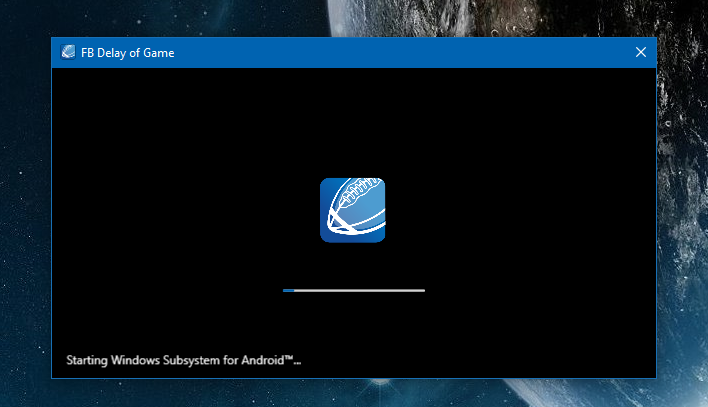Click the loading progress bar

[354, 290]
